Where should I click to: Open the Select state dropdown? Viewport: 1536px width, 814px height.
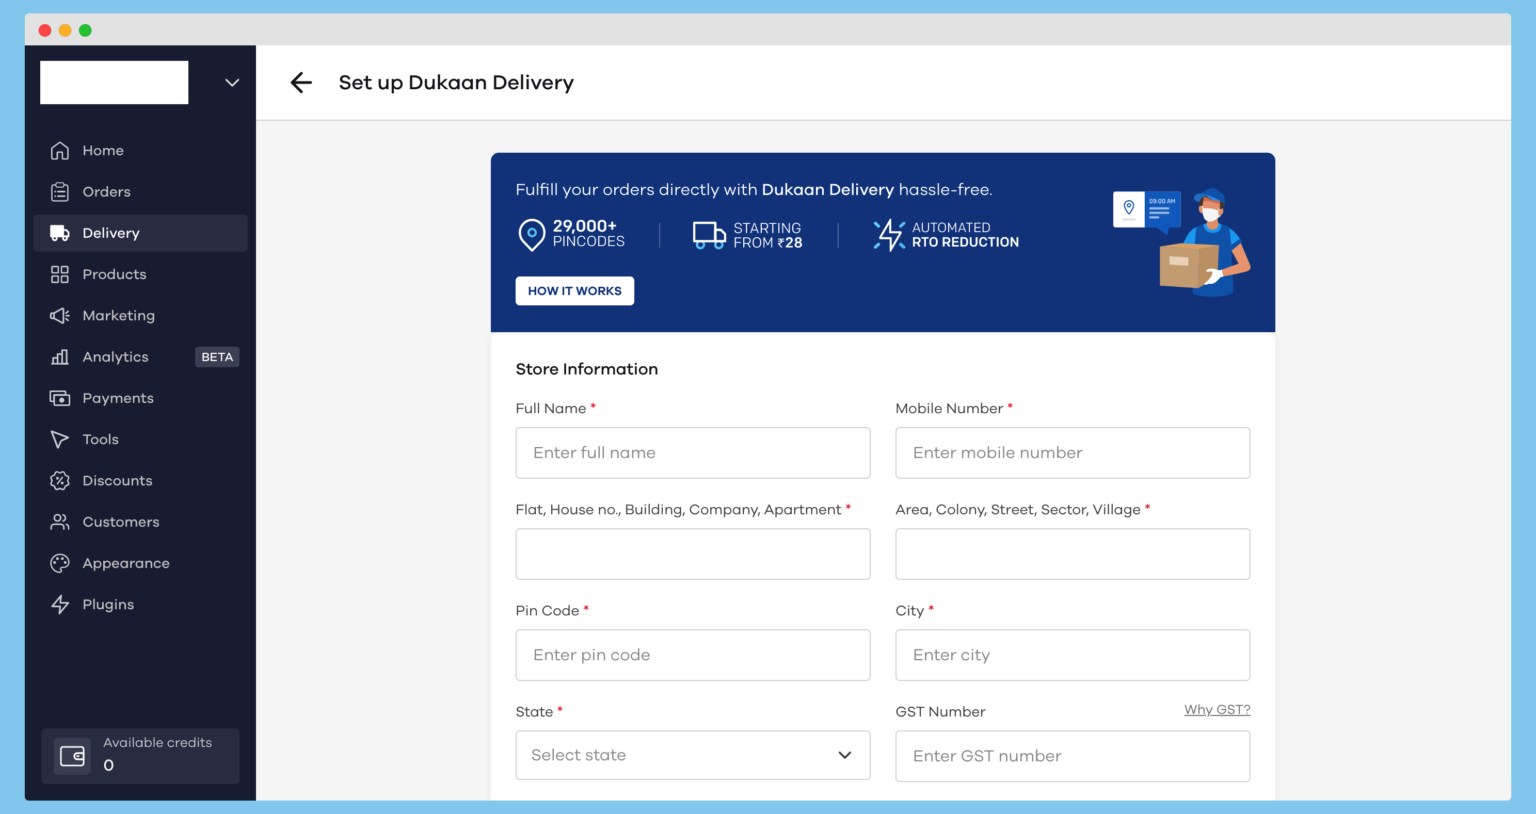tap(693, 755)
